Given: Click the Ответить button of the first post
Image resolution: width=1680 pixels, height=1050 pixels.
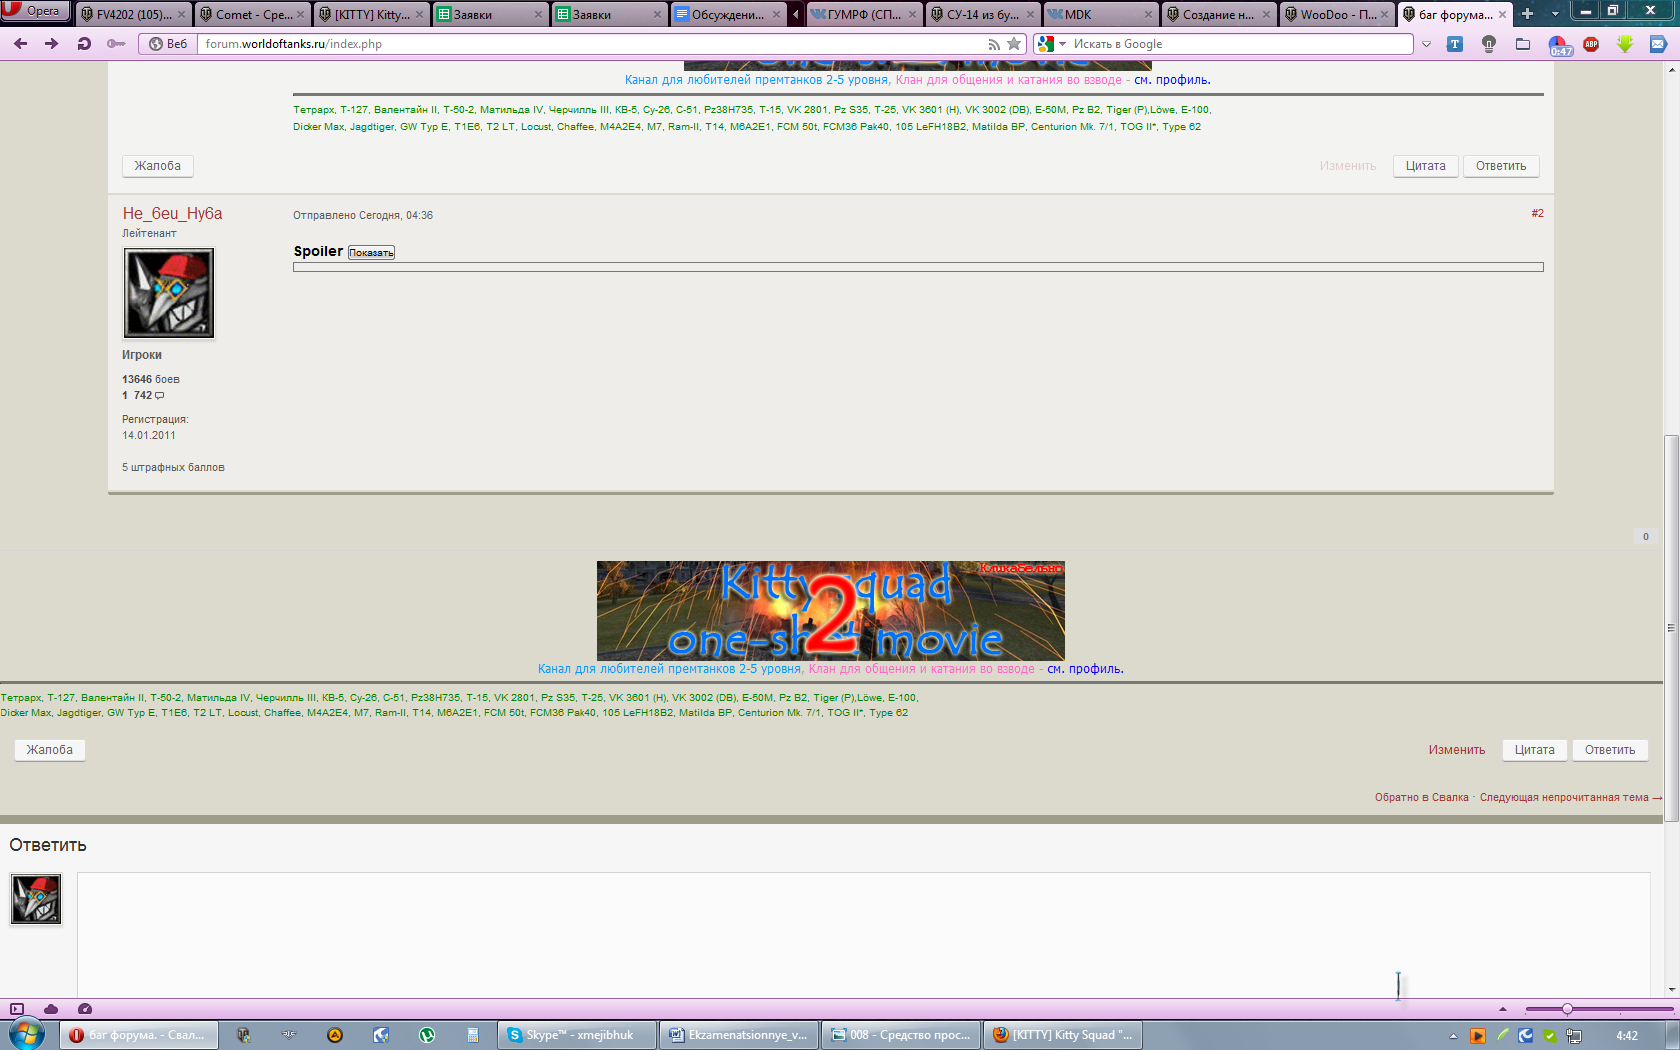Looking at the screenshot, I should pos(1501,166).
